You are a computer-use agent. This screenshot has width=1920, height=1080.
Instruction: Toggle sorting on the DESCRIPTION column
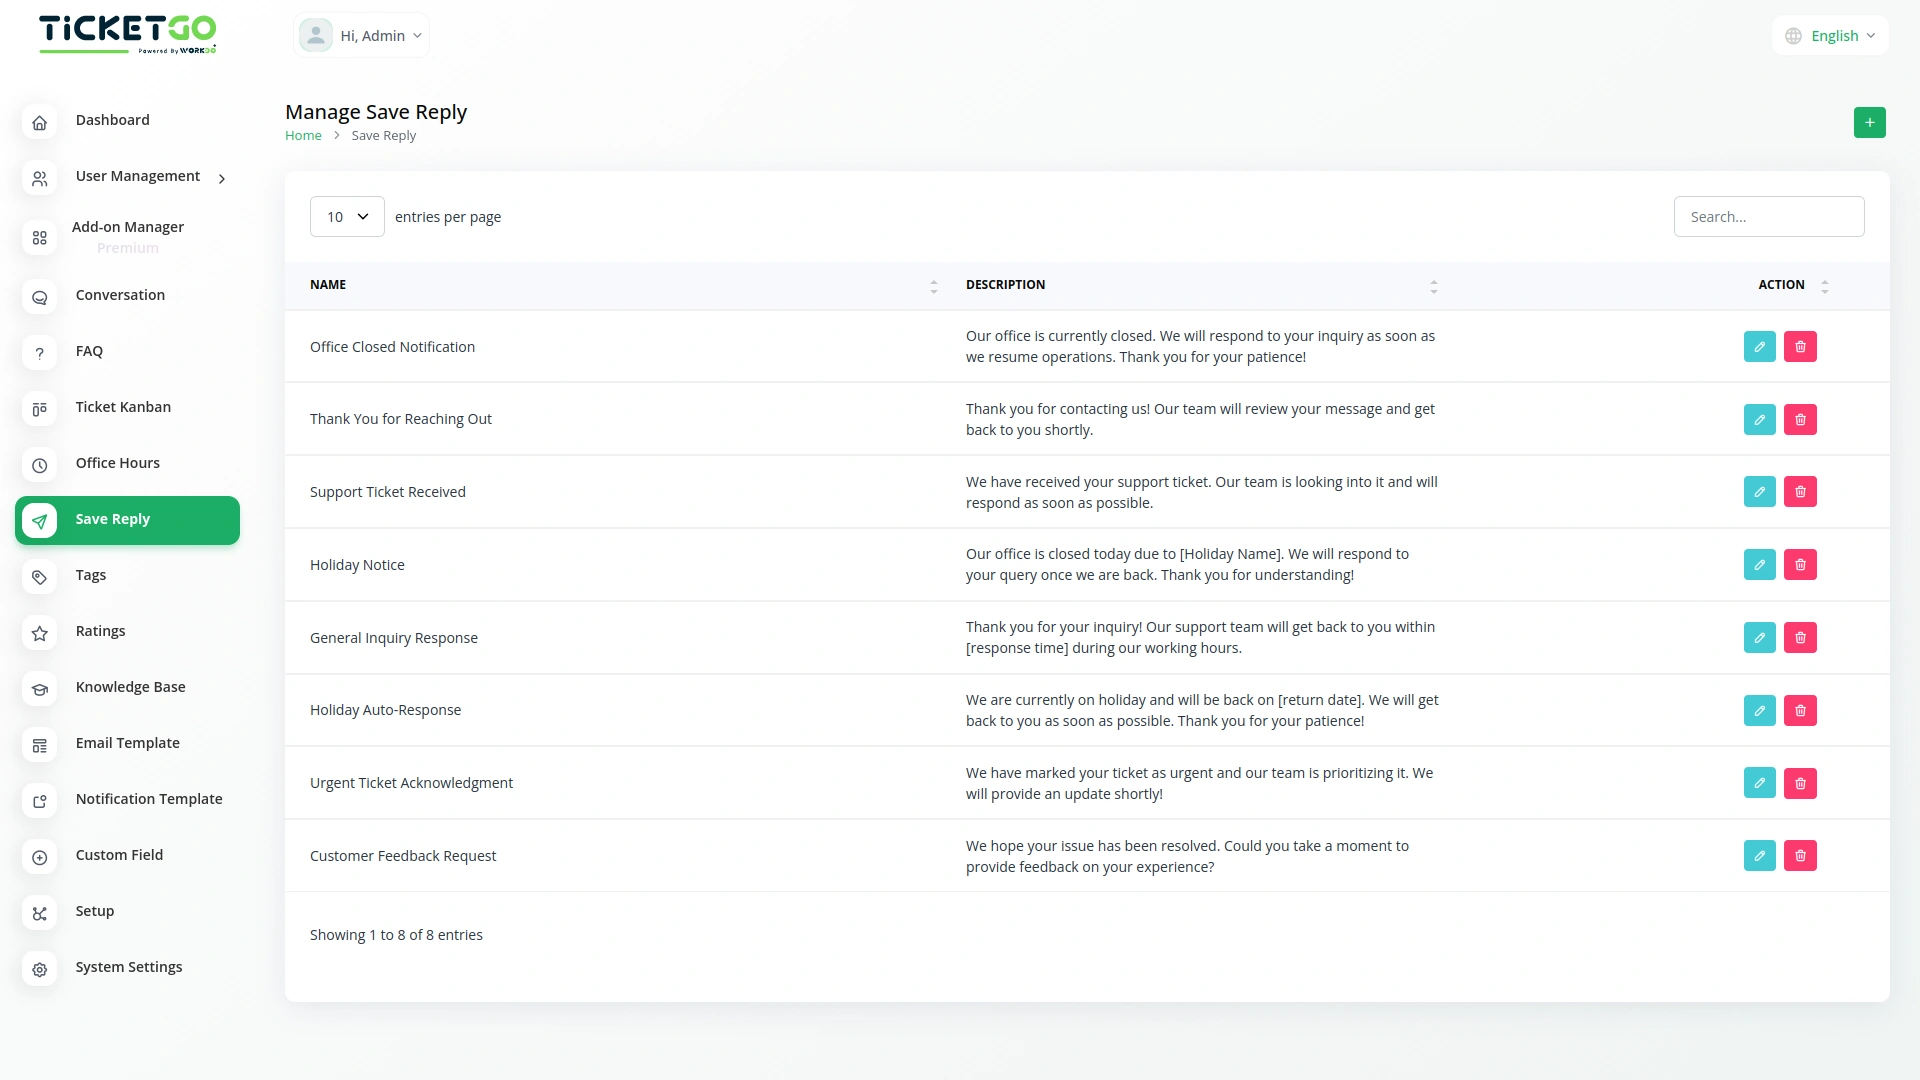point(1434,286)
